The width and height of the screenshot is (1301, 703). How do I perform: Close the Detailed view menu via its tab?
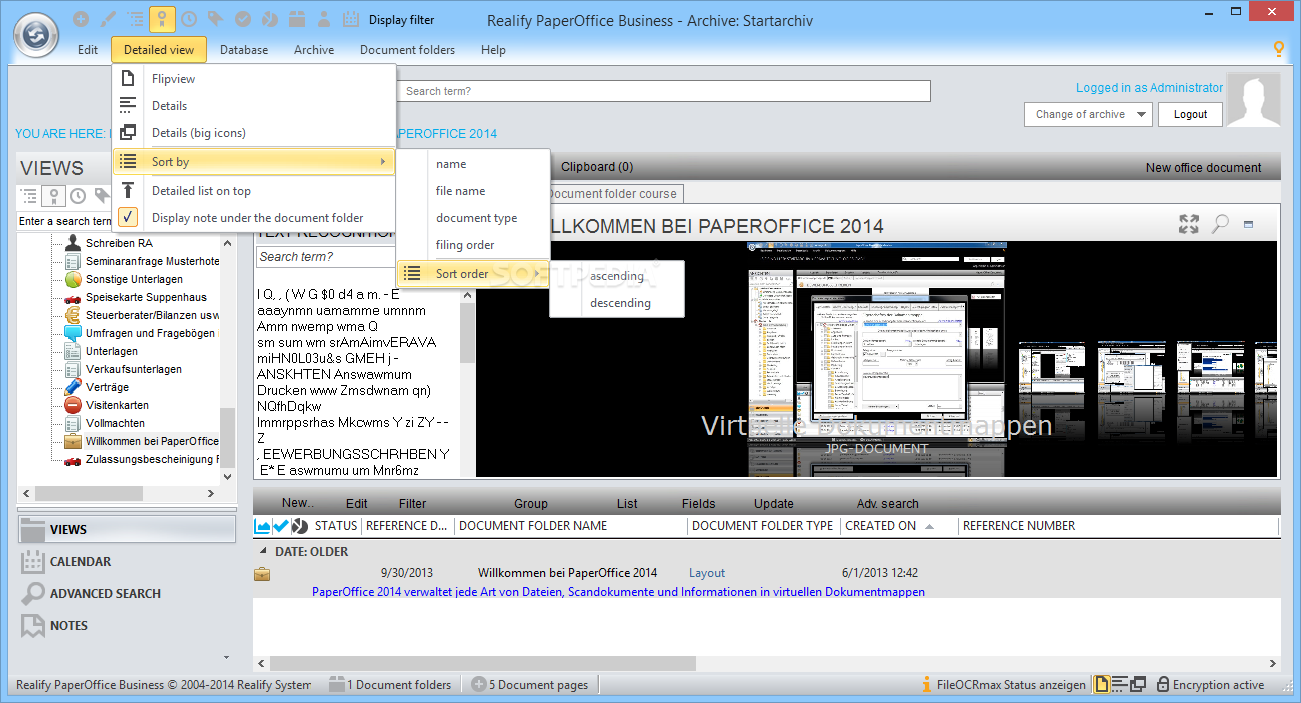159,50
